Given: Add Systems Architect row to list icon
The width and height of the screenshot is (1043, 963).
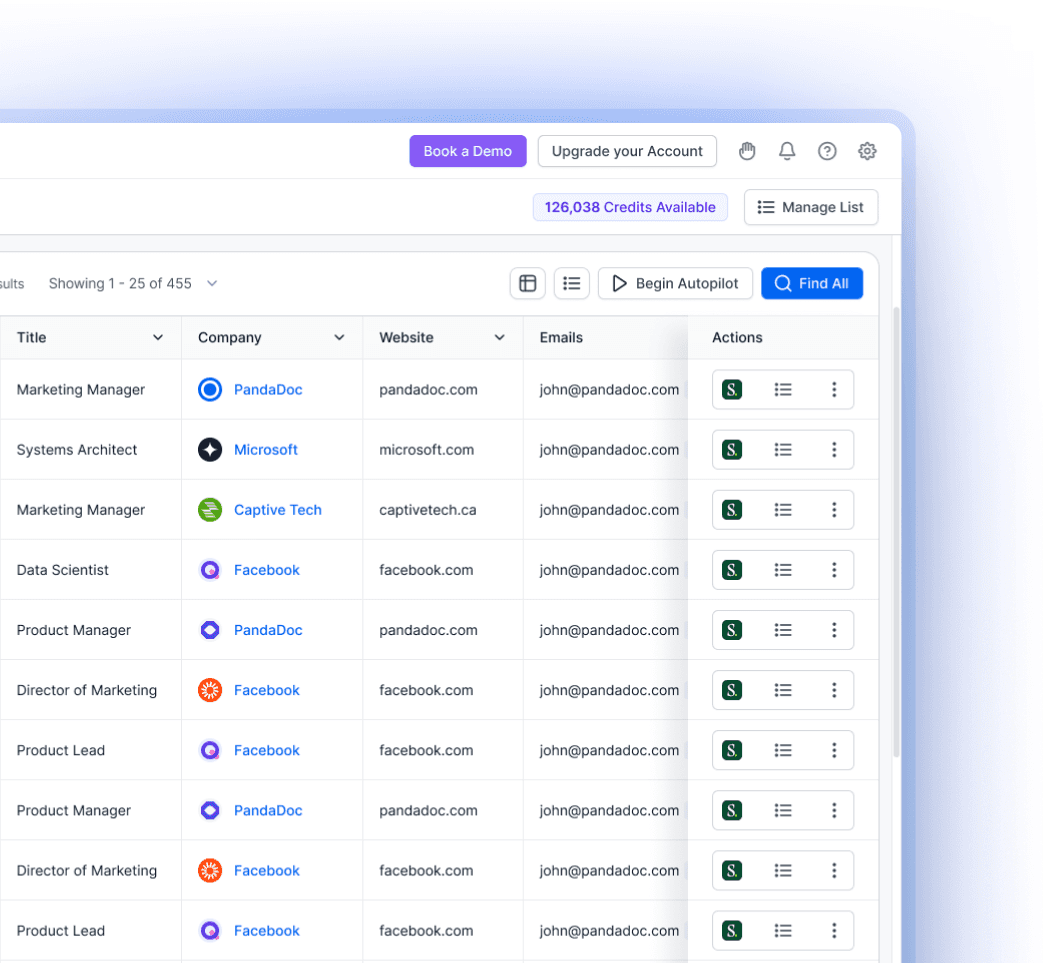Looking at the screenshot, I should tap(783, 450).
